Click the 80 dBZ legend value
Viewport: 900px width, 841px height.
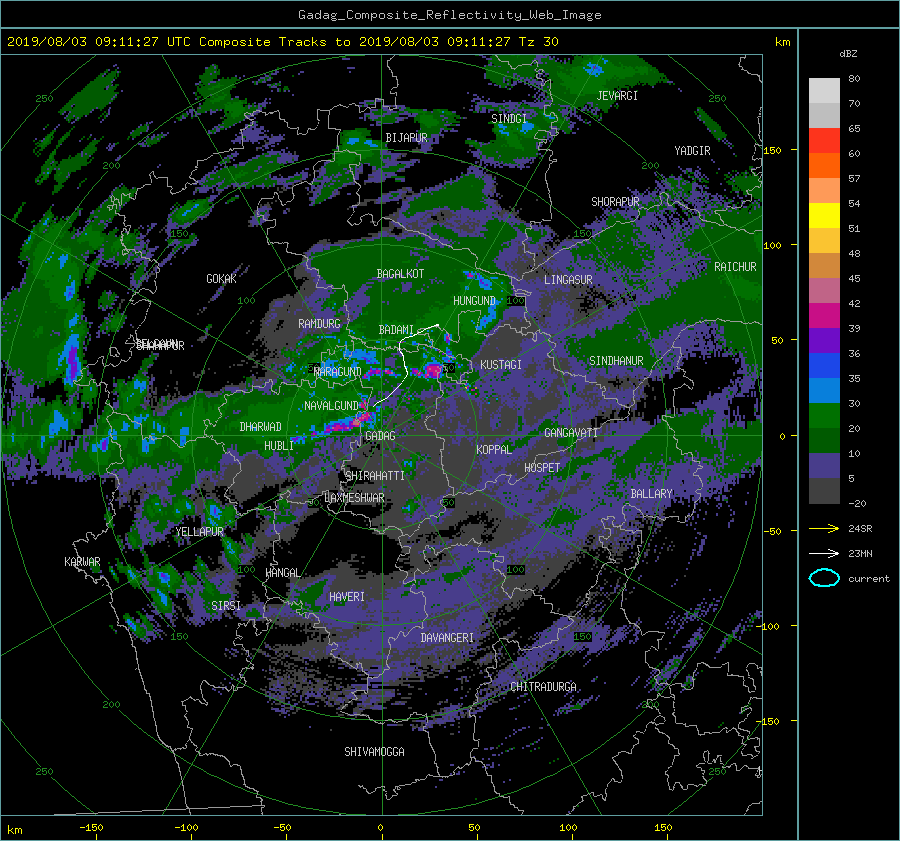point(854,79)
